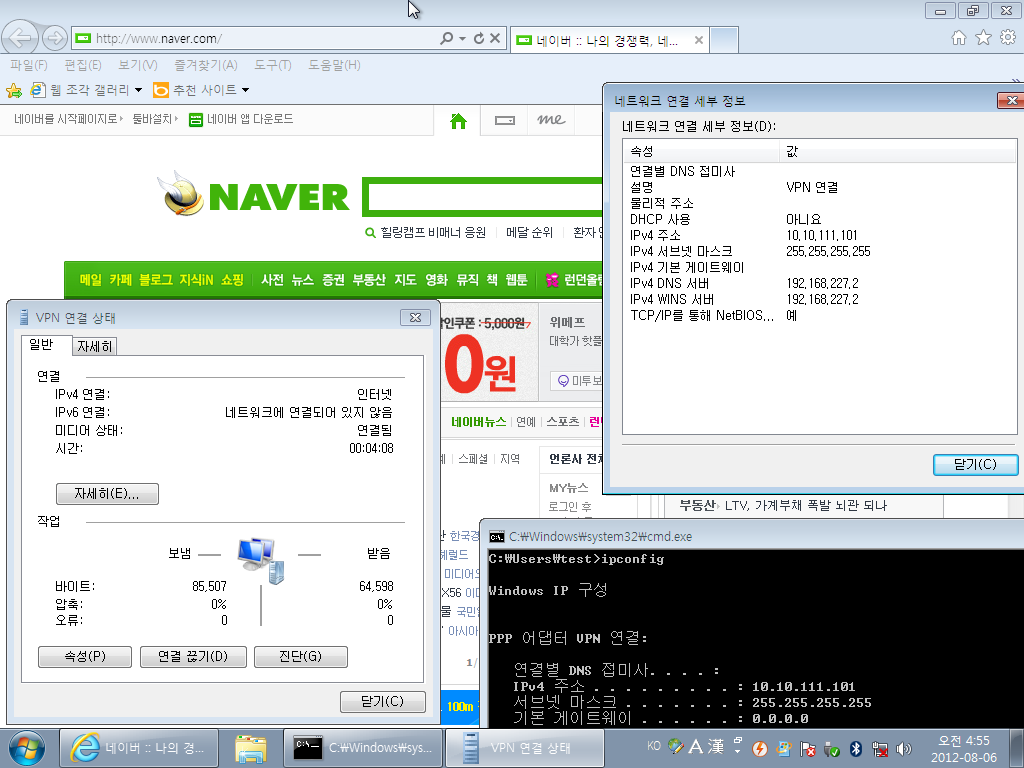Open IE favorites star icon
Image resolution: width=1024 pixels, height=768 pixels.
pos(983,38)
